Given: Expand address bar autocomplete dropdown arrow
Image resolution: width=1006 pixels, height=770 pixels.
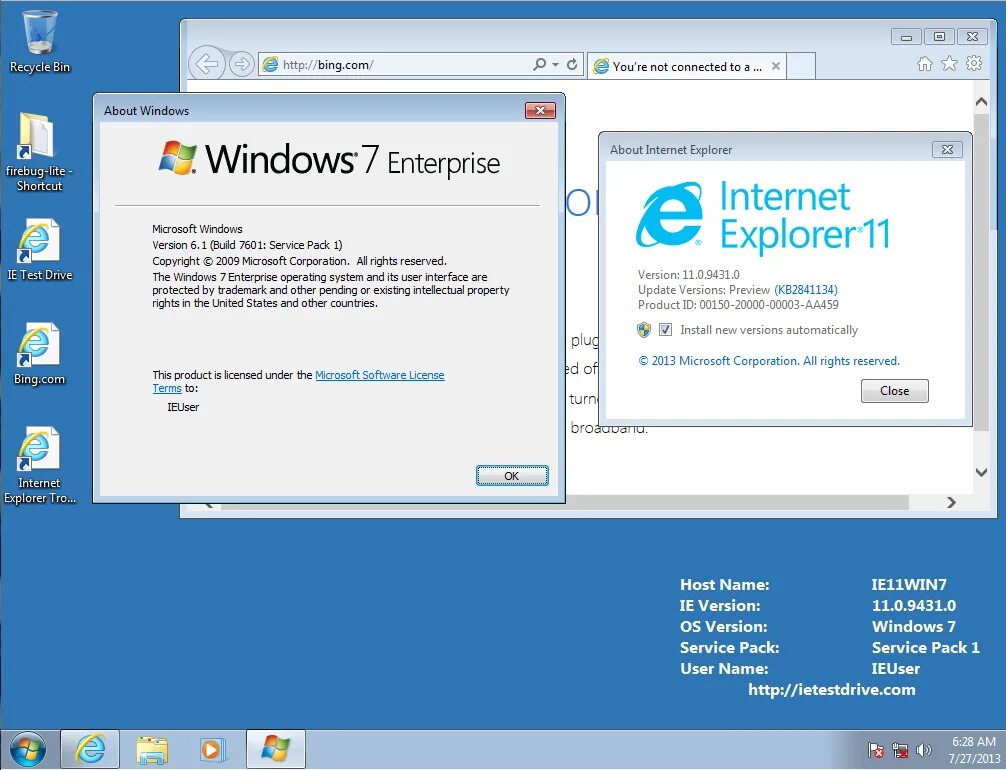Looking at the screenshot, I should [x=556, y=64].
